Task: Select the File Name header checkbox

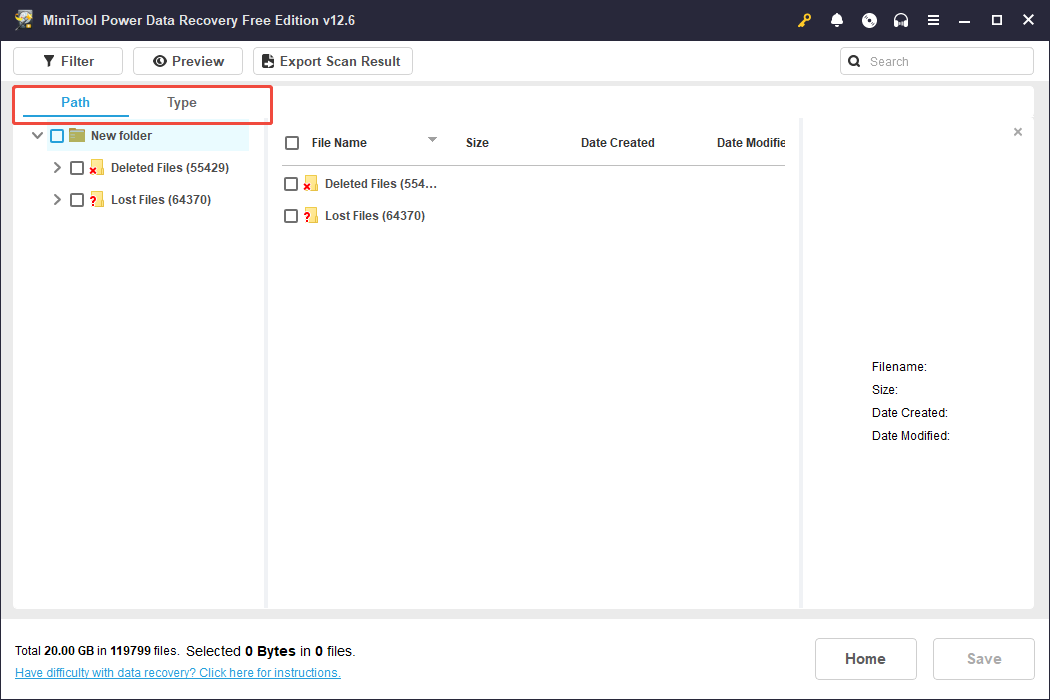Action: pyautogui.click(x=292, y=142)
